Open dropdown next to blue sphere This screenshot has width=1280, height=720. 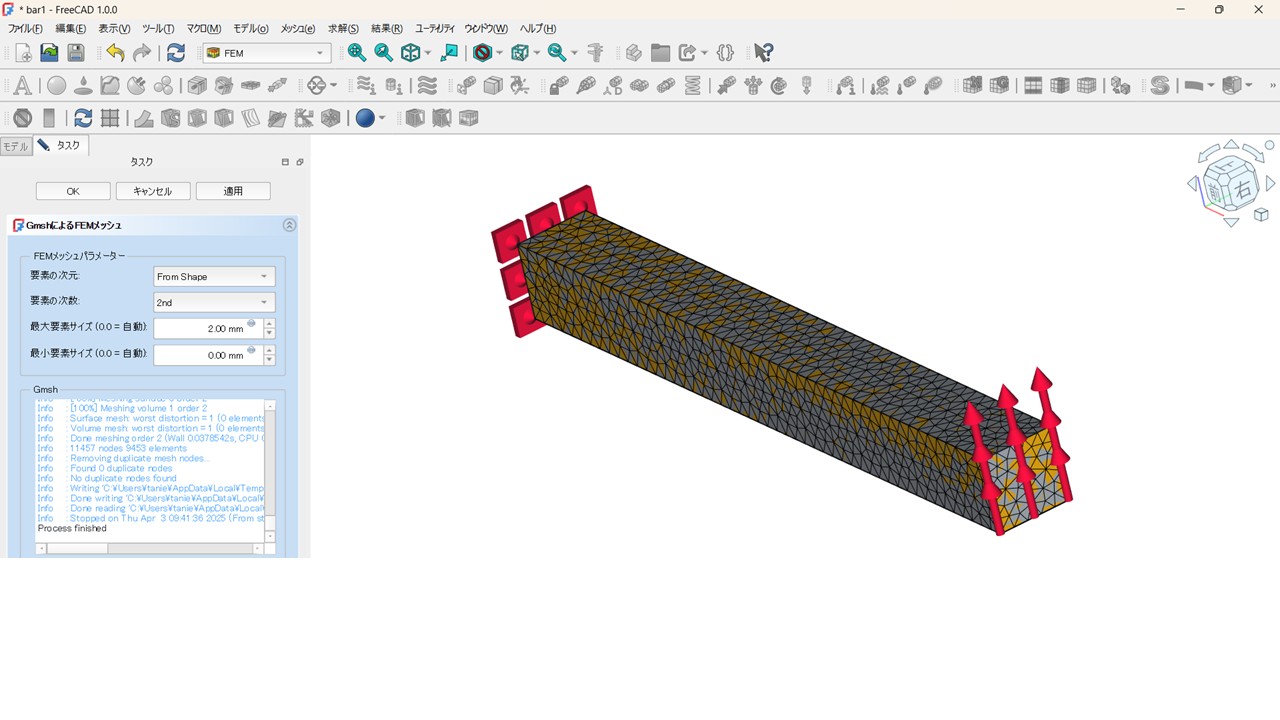pyautogui.click(x=382, y=118)
